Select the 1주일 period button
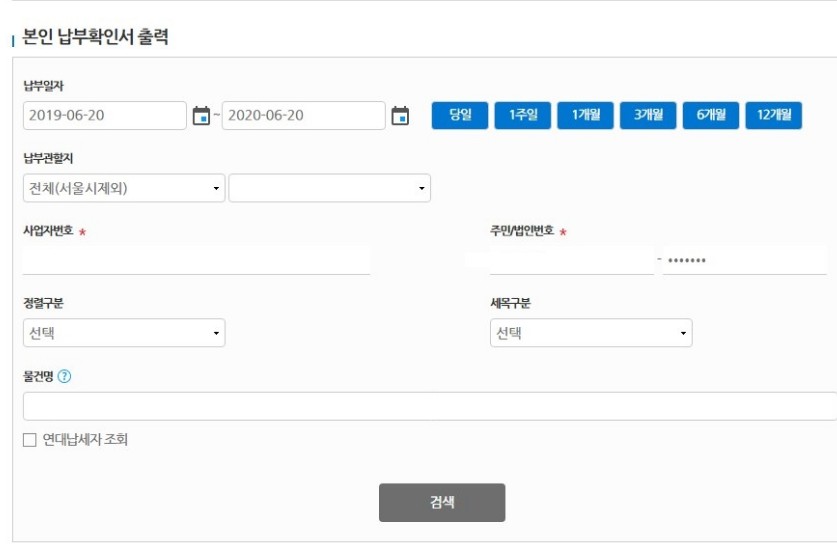 click(523, 115)
